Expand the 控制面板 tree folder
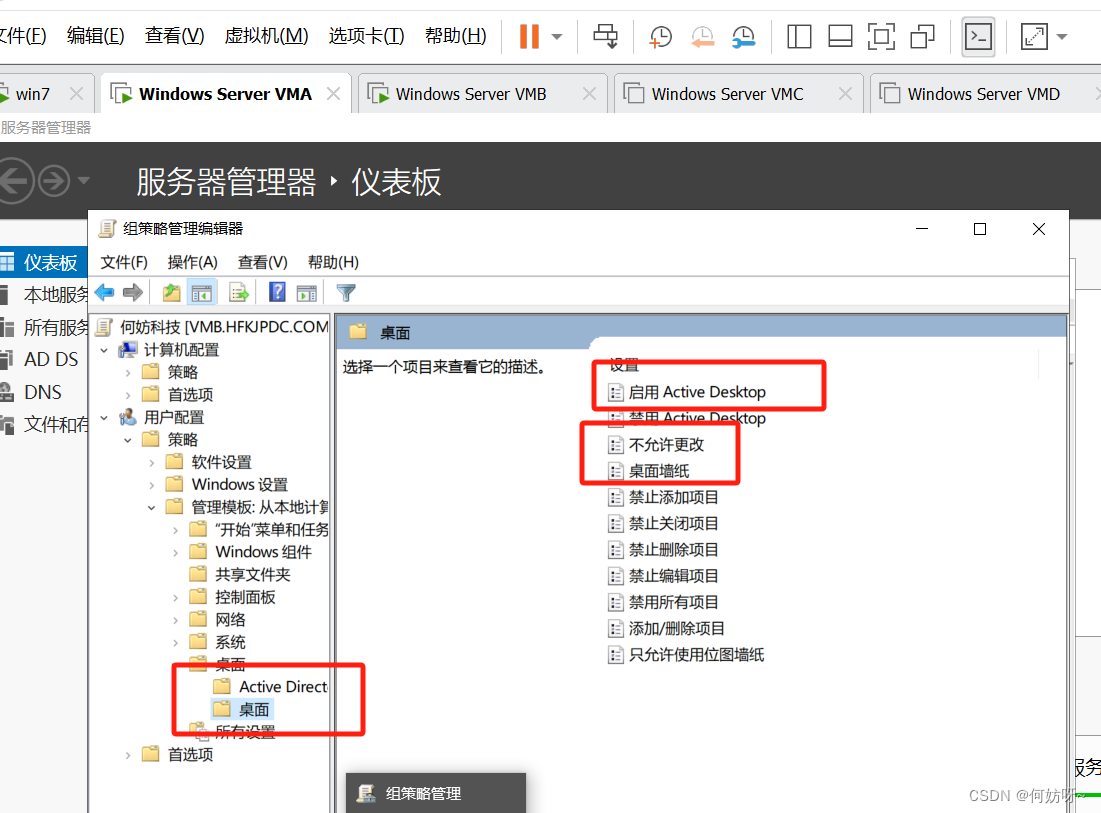The image size is (1101, 813). (x=176, y=597)
